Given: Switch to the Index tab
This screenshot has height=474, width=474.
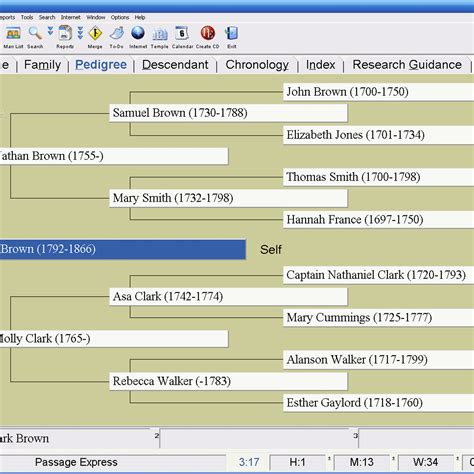Looking at the screenshot, I should [x=320, y=65].
